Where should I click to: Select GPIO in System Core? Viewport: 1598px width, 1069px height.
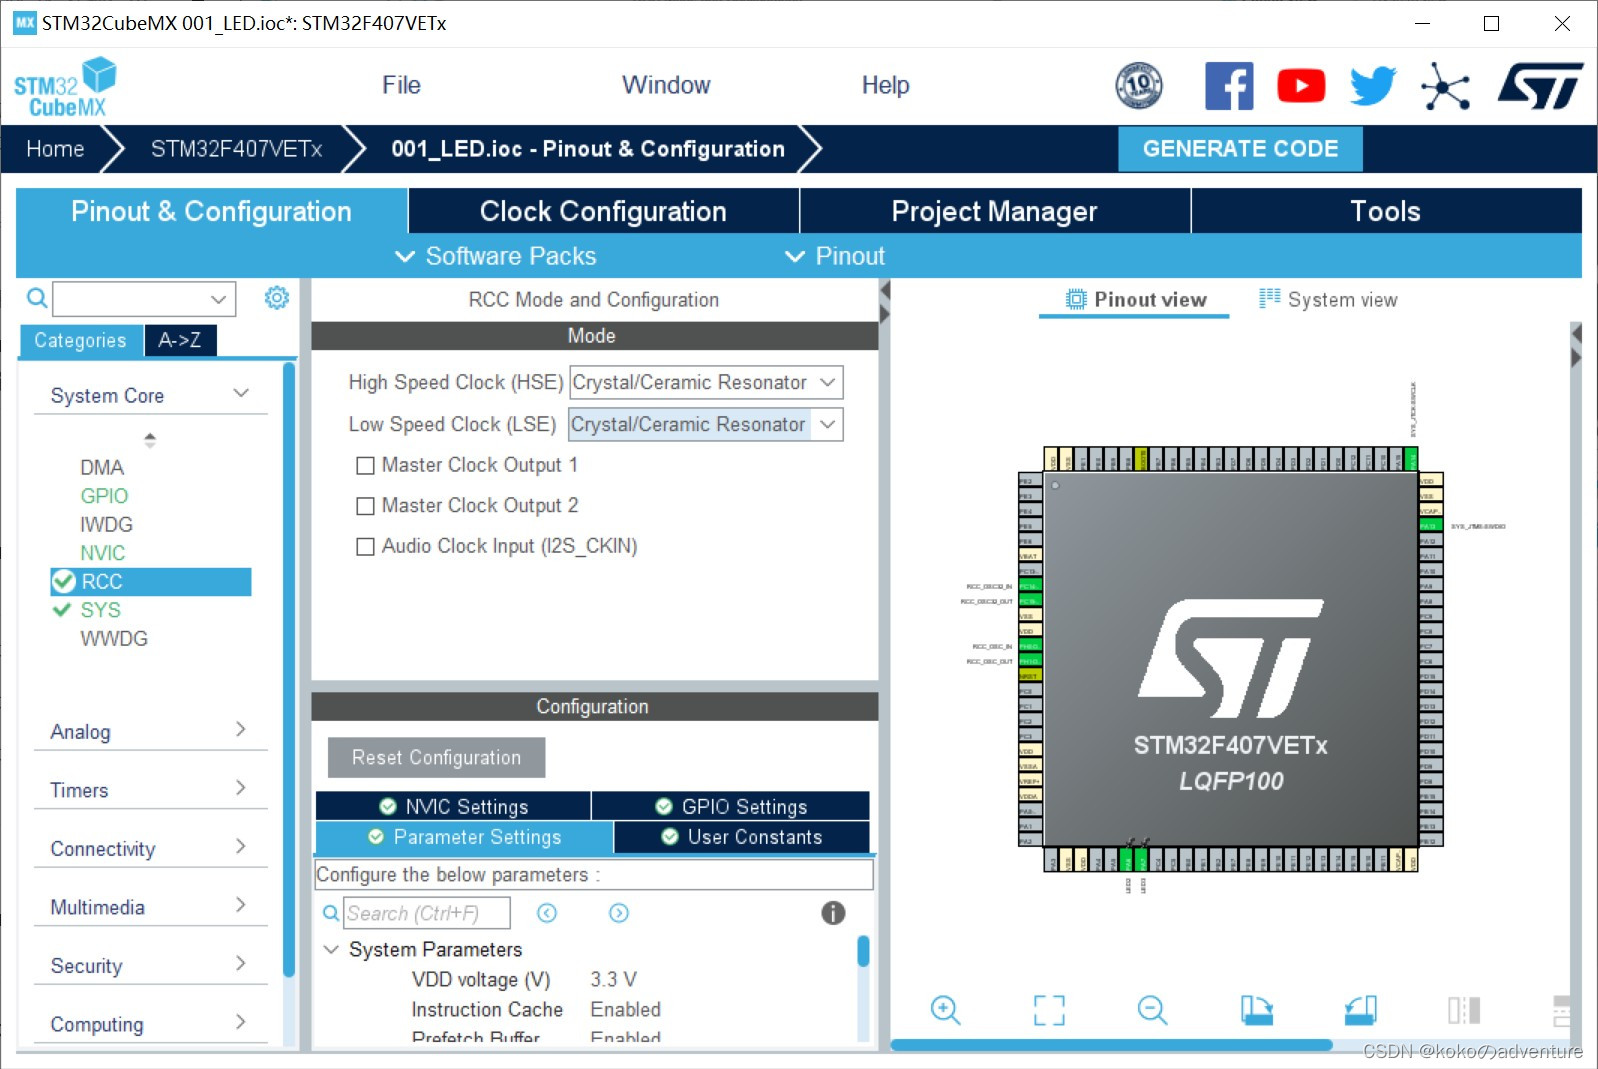[x=104, y=496]
